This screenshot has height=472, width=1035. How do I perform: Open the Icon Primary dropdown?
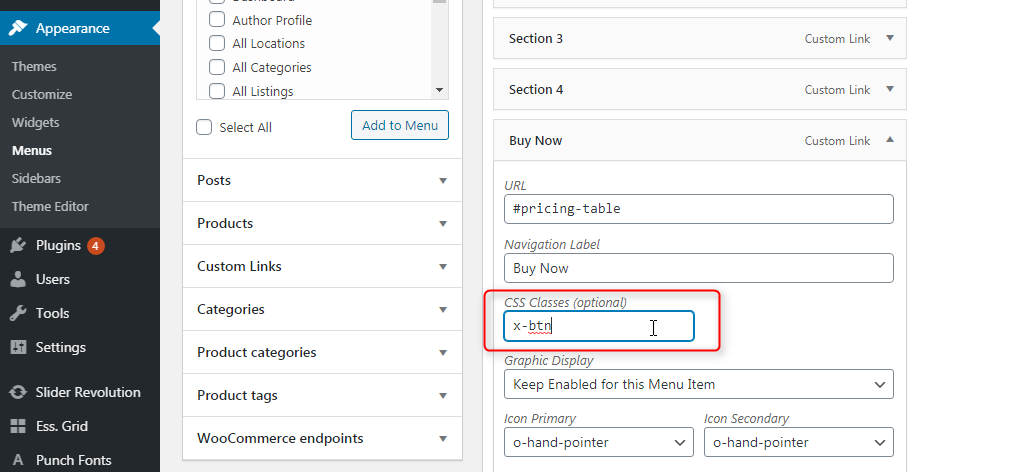pyautogui.click(x=599, y=442)
